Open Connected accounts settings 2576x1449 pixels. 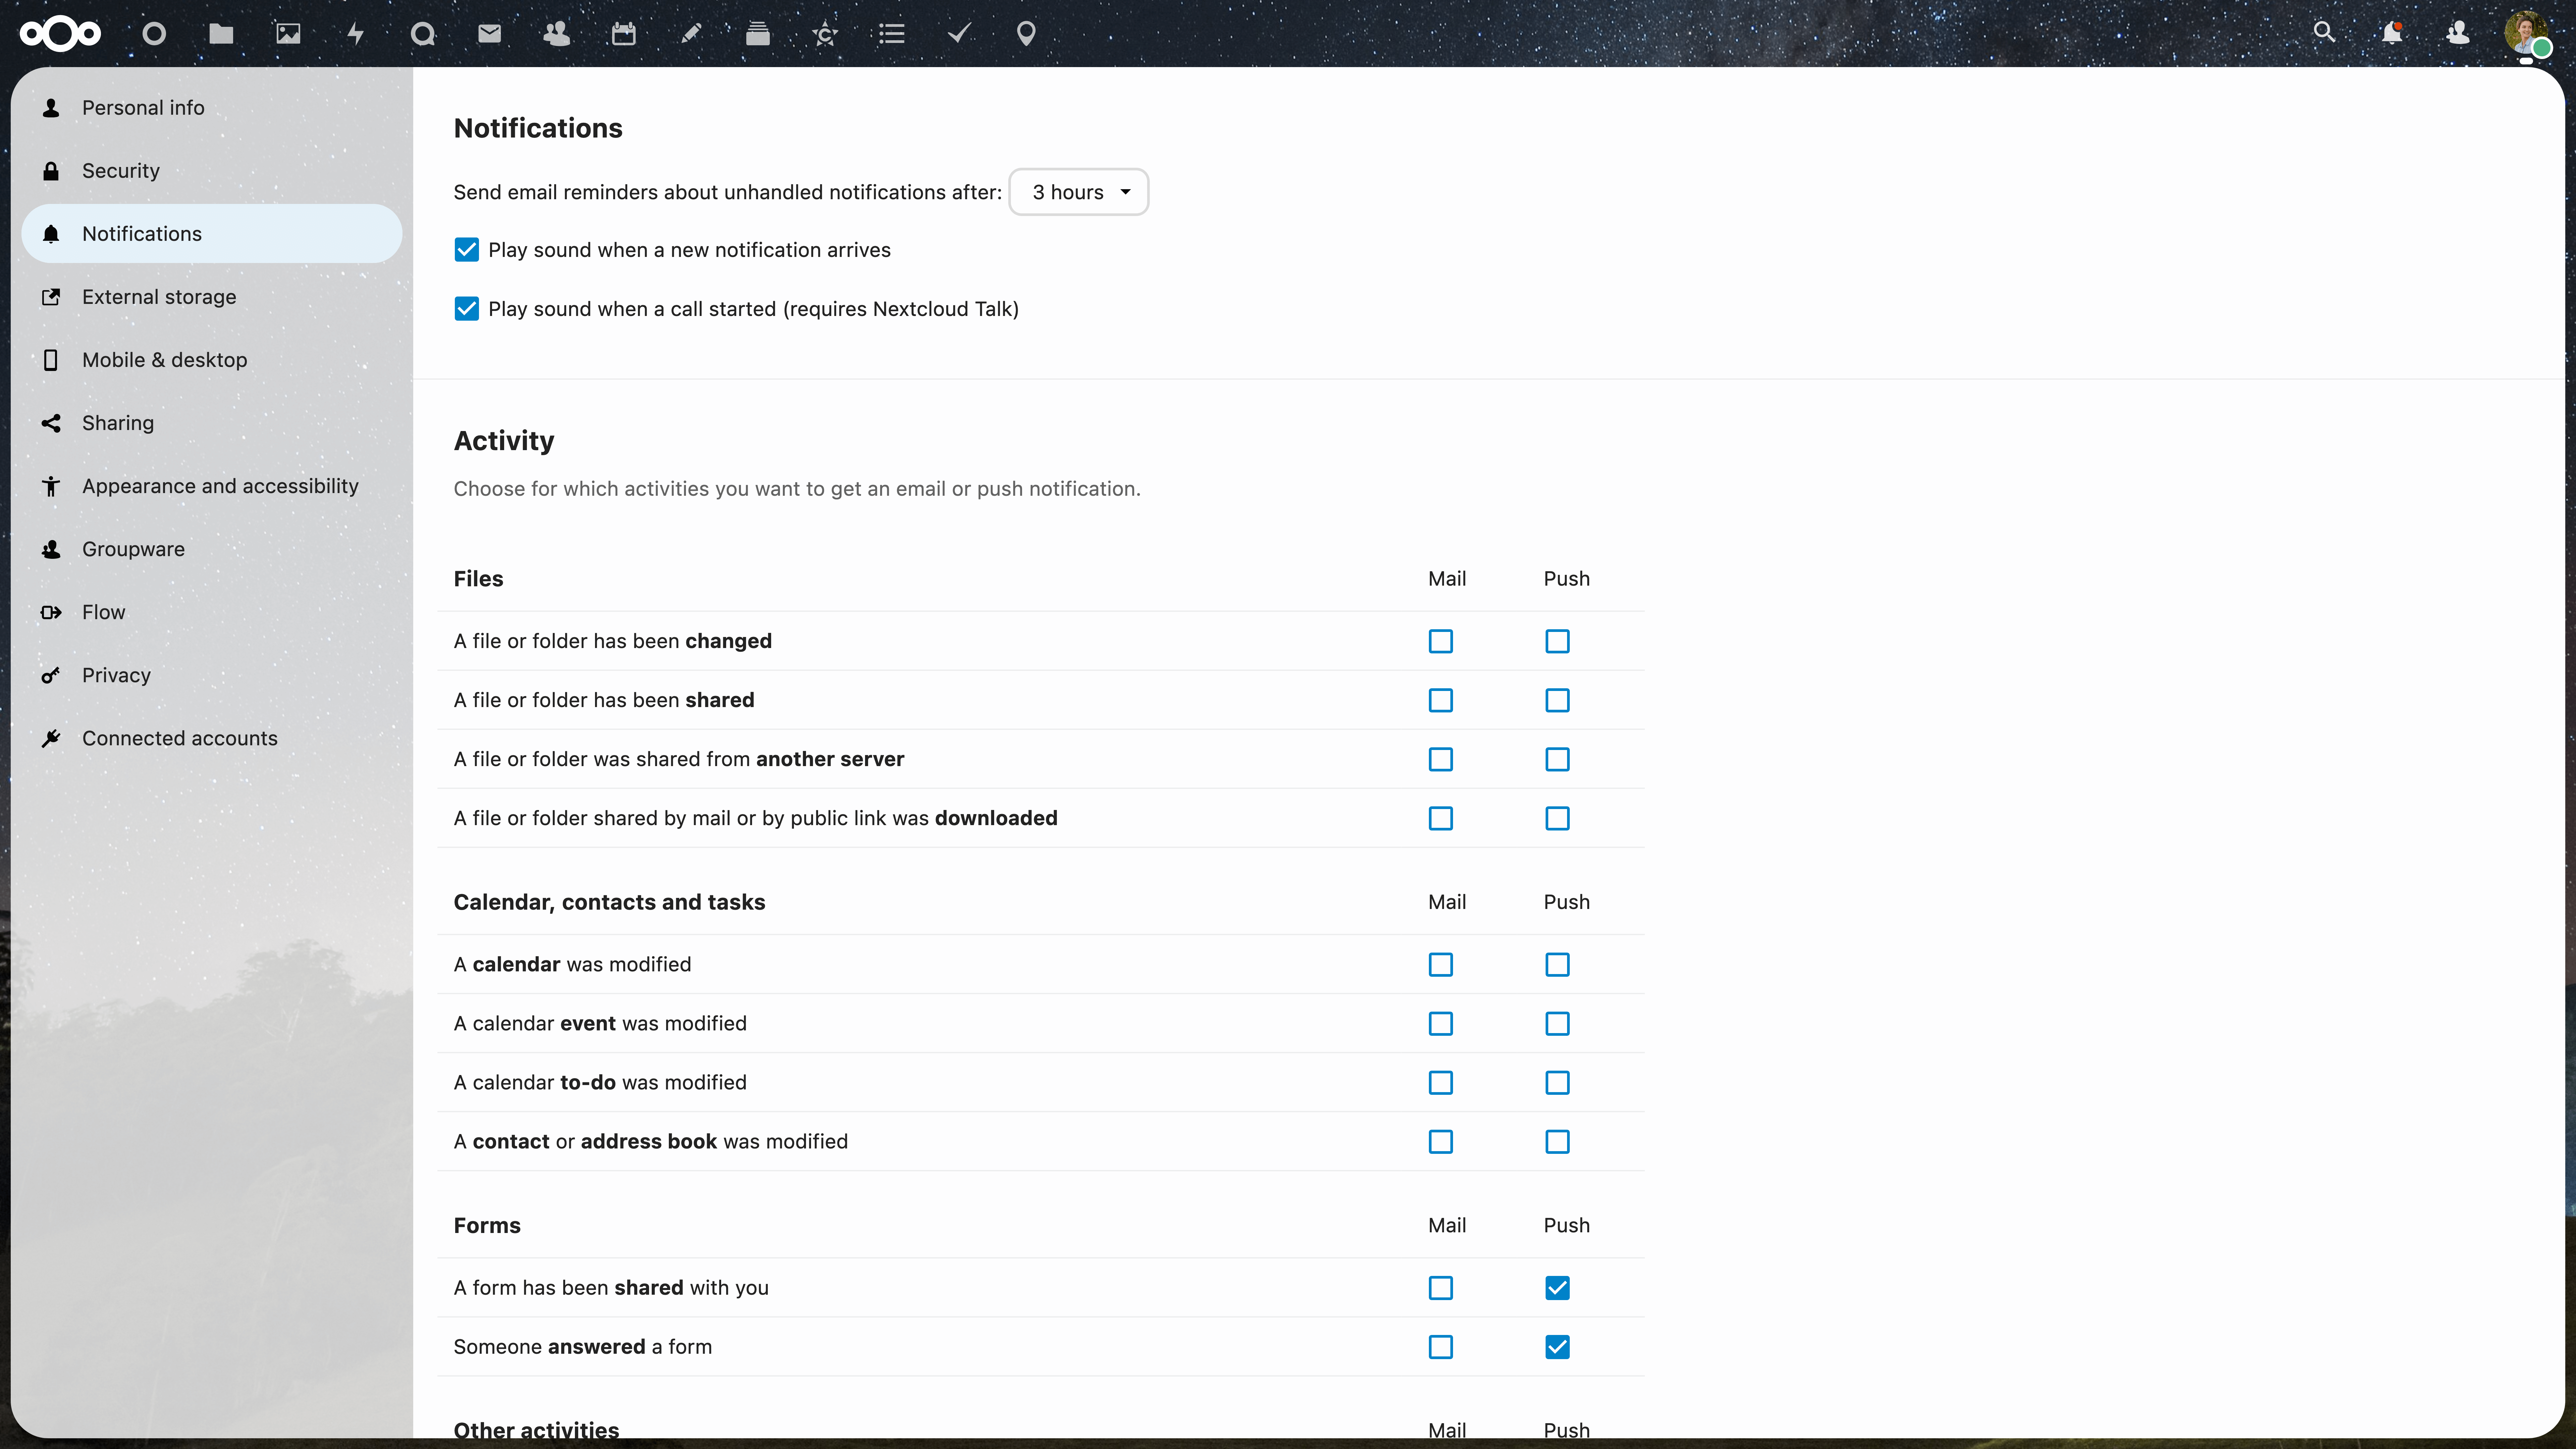click(x=212, y=738)
